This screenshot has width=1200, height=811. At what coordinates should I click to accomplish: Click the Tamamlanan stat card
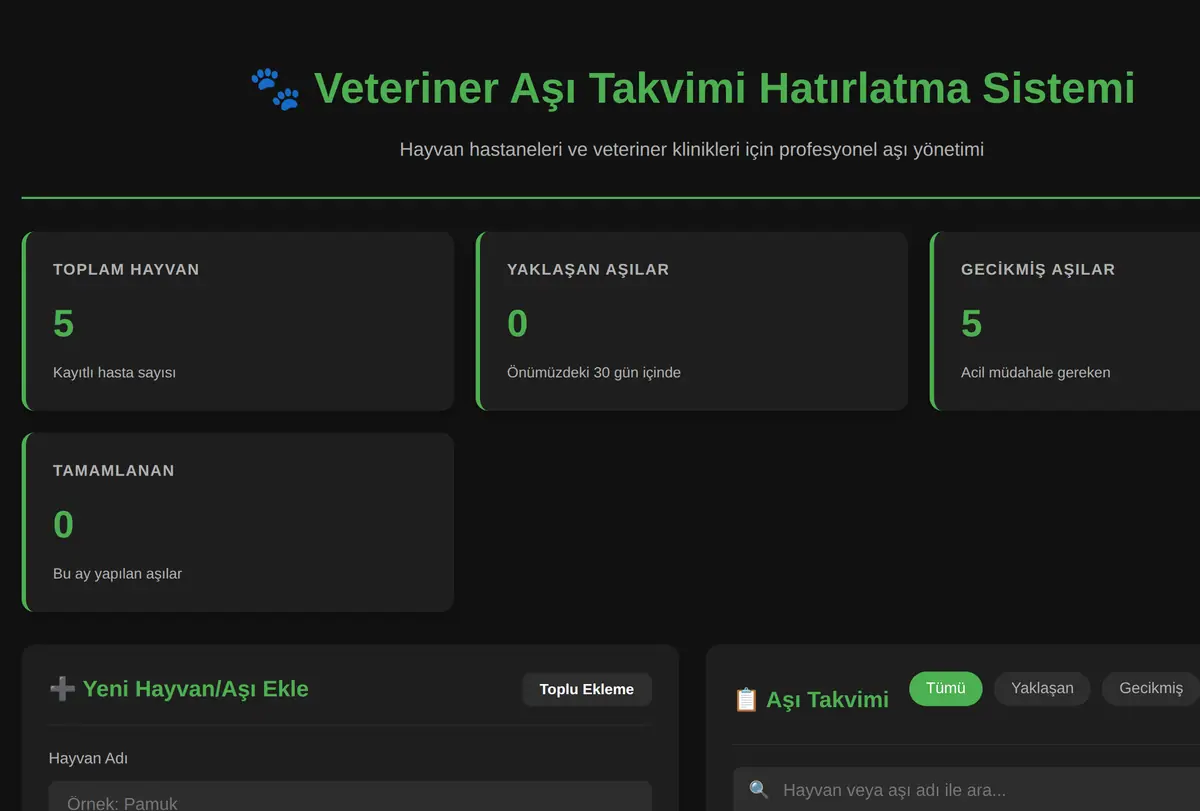(x=238, y=522)
